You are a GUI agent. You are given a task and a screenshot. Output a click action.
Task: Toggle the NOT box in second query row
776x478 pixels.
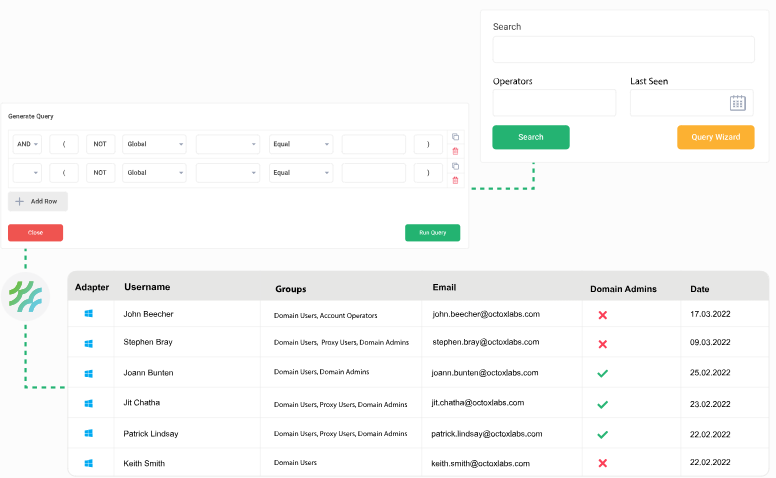coord(100,173)
